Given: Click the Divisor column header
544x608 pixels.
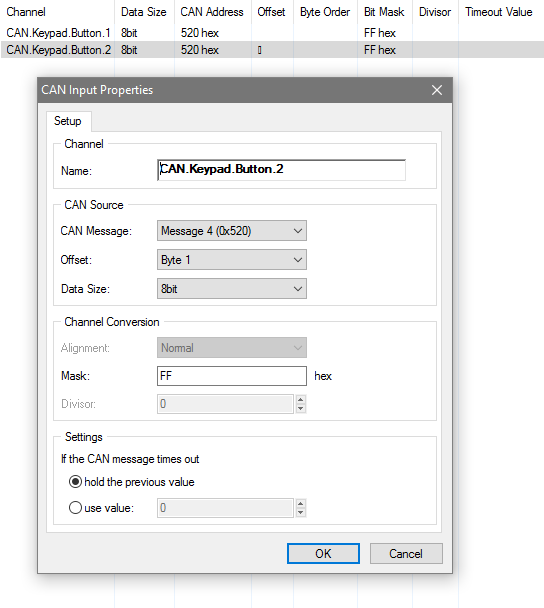Looking at the screenshot, I should pos(435,12).
